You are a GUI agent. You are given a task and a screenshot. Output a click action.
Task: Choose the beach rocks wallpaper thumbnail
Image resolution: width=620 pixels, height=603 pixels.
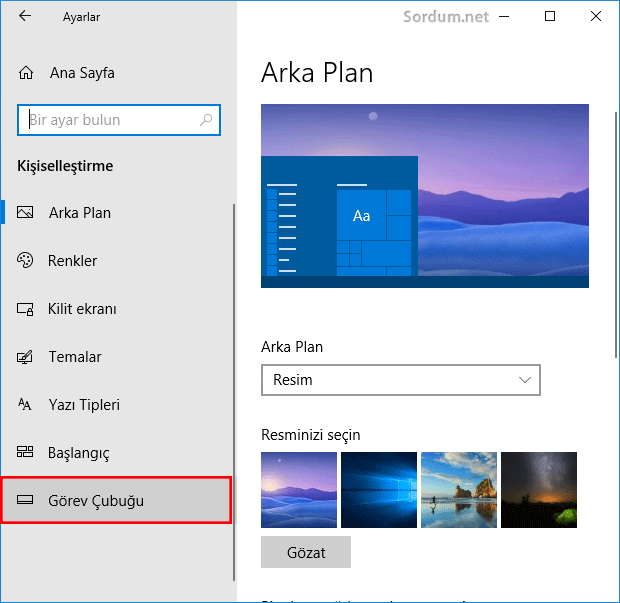tap(459, 490)
